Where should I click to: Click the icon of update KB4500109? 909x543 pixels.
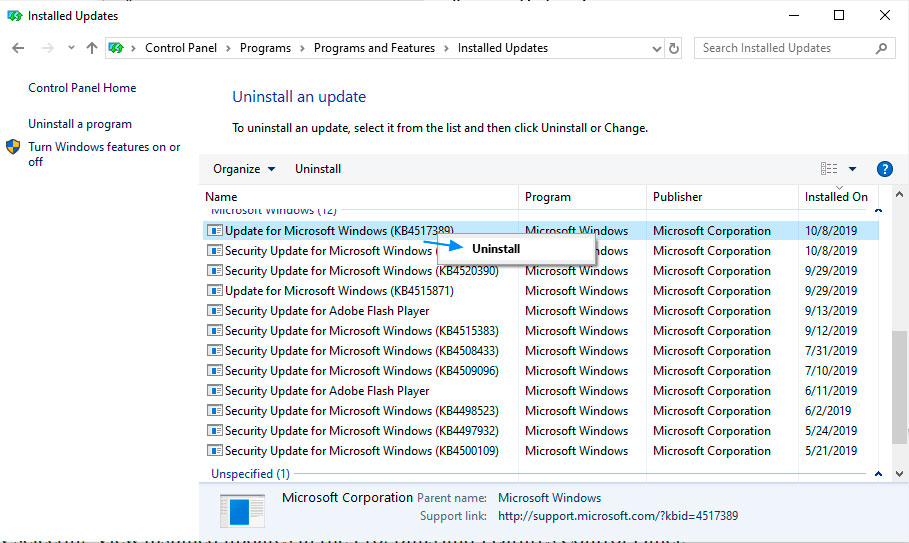[x=214, y=451]
